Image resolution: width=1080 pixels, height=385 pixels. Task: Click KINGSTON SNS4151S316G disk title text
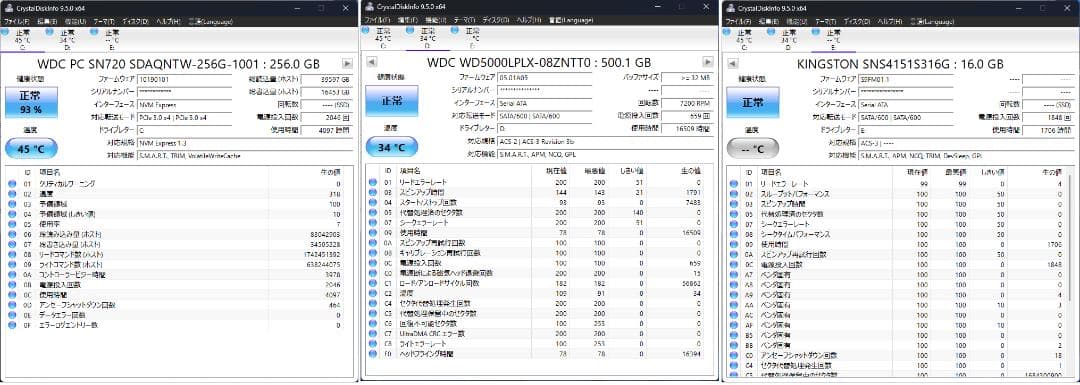(900, 64)
